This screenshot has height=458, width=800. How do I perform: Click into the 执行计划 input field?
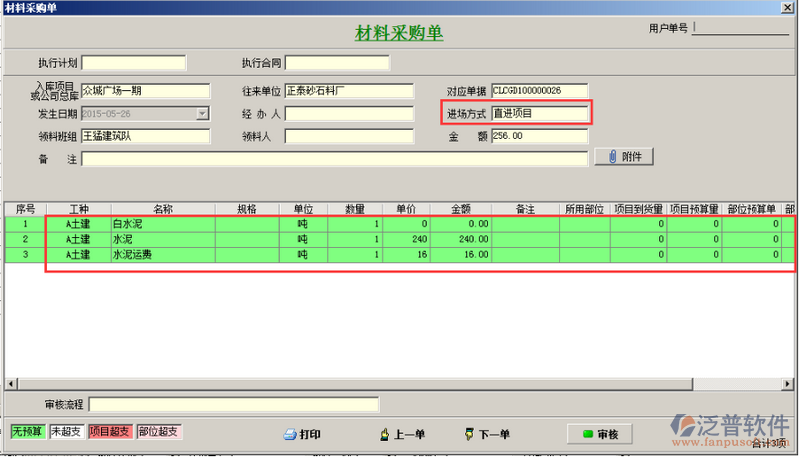(133, 63)
